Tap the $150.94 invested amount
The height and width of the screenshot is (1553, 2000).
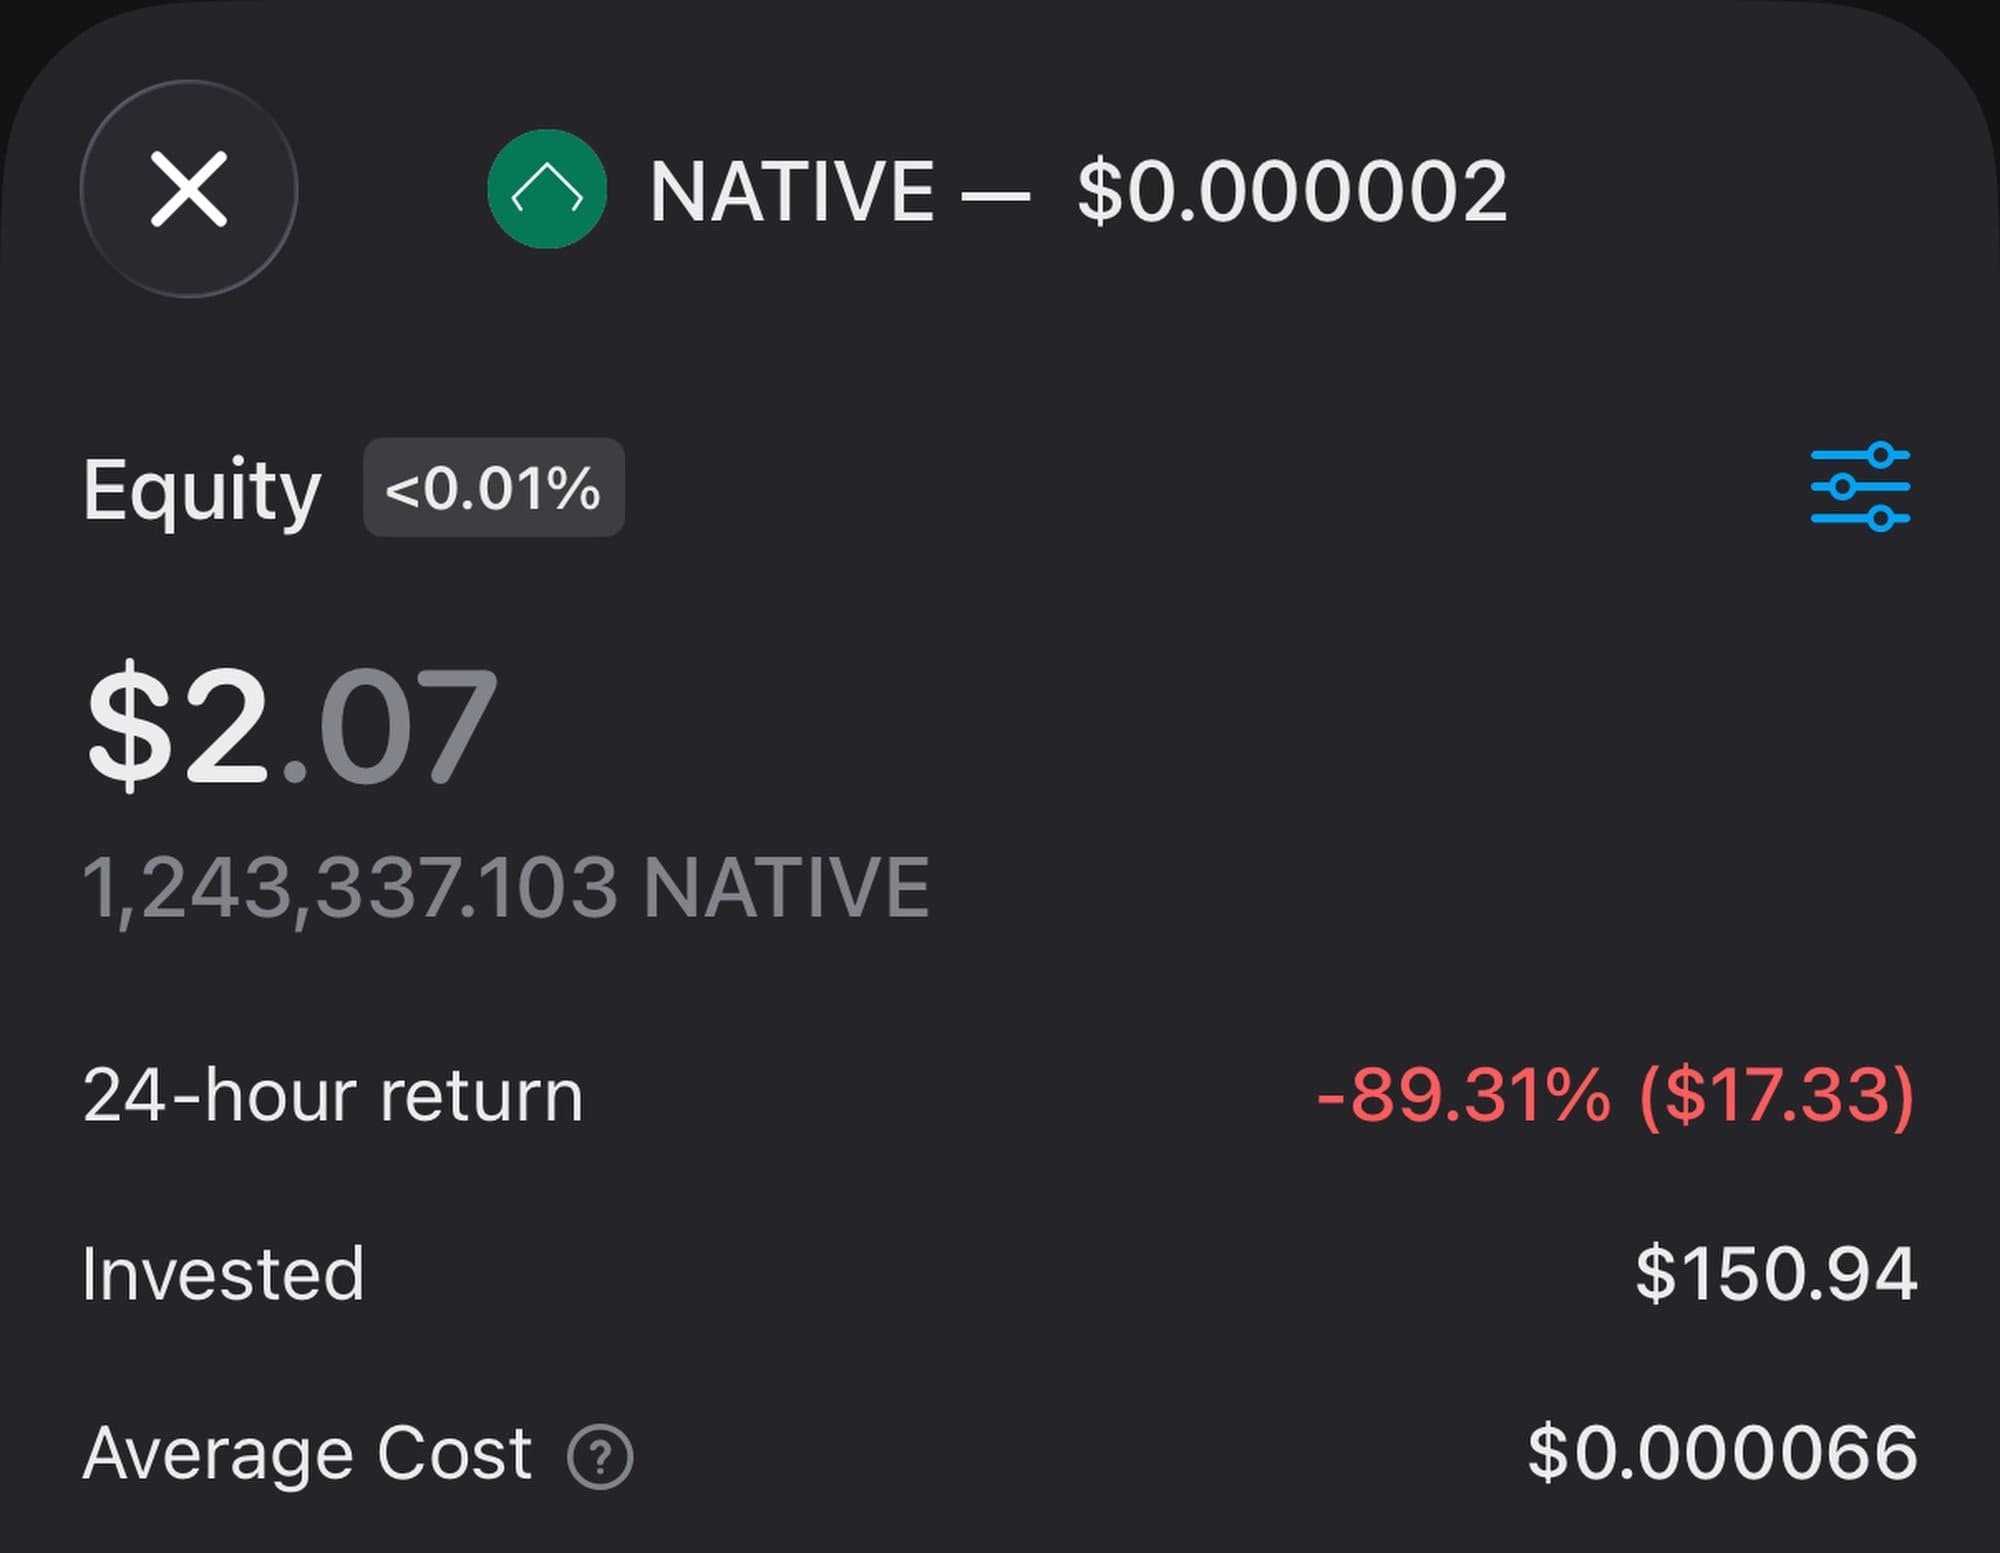[x=1776, y=1274]
